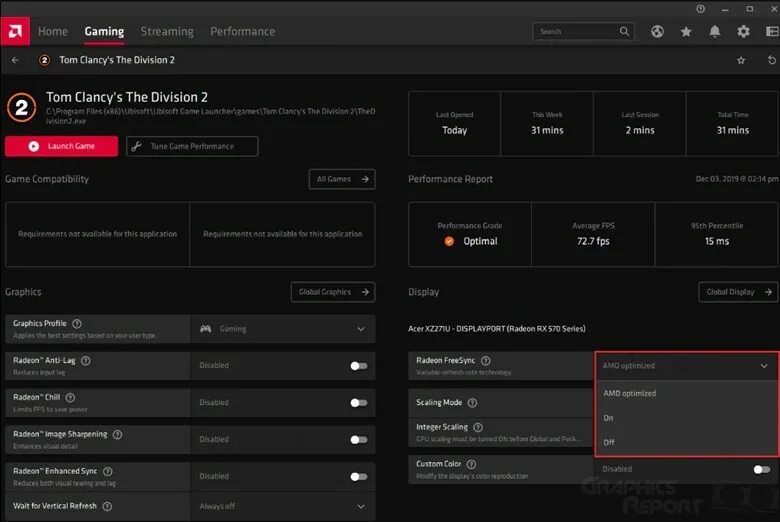Click the Average FPS 72.7 fps tile

593,234
